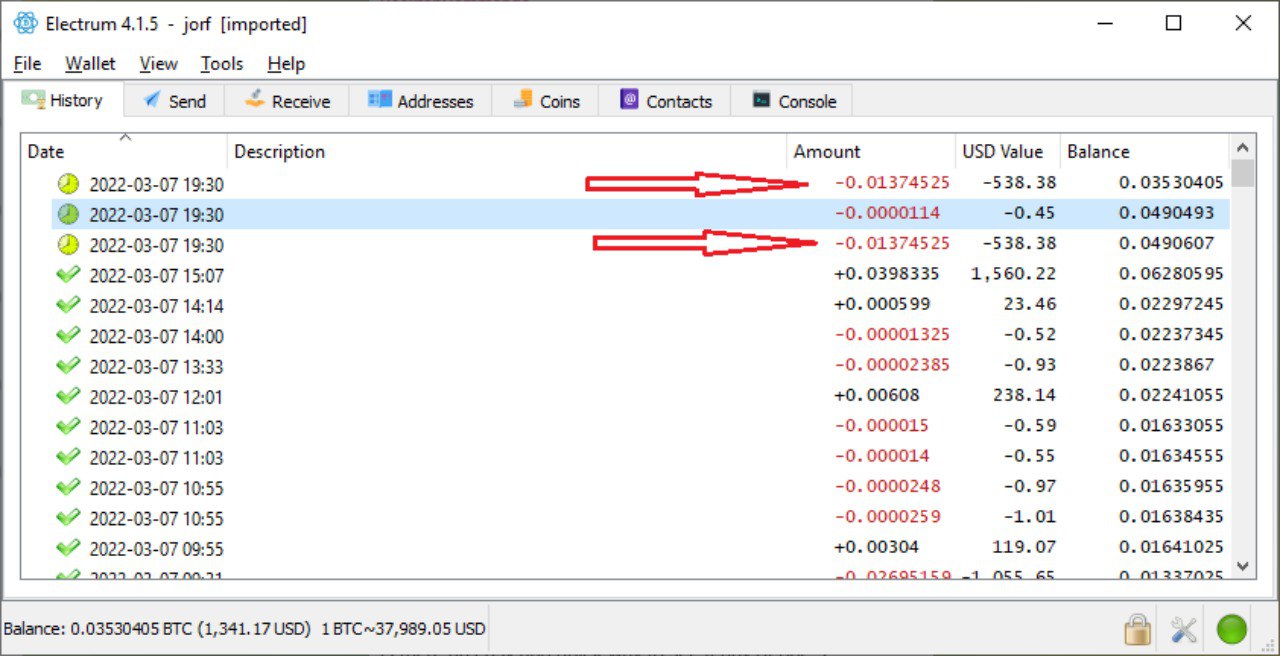
Task: Open the View menu
Action: [x=158, y=63]
